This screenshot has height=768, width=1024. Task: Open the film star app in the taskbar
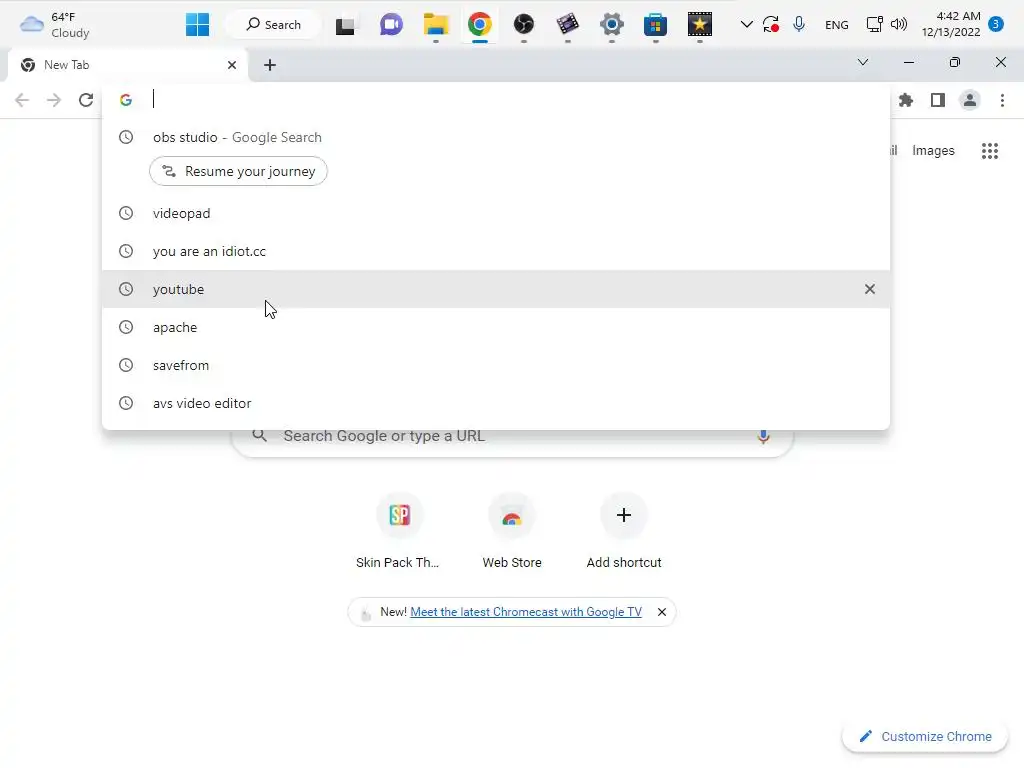click(699, 25)
